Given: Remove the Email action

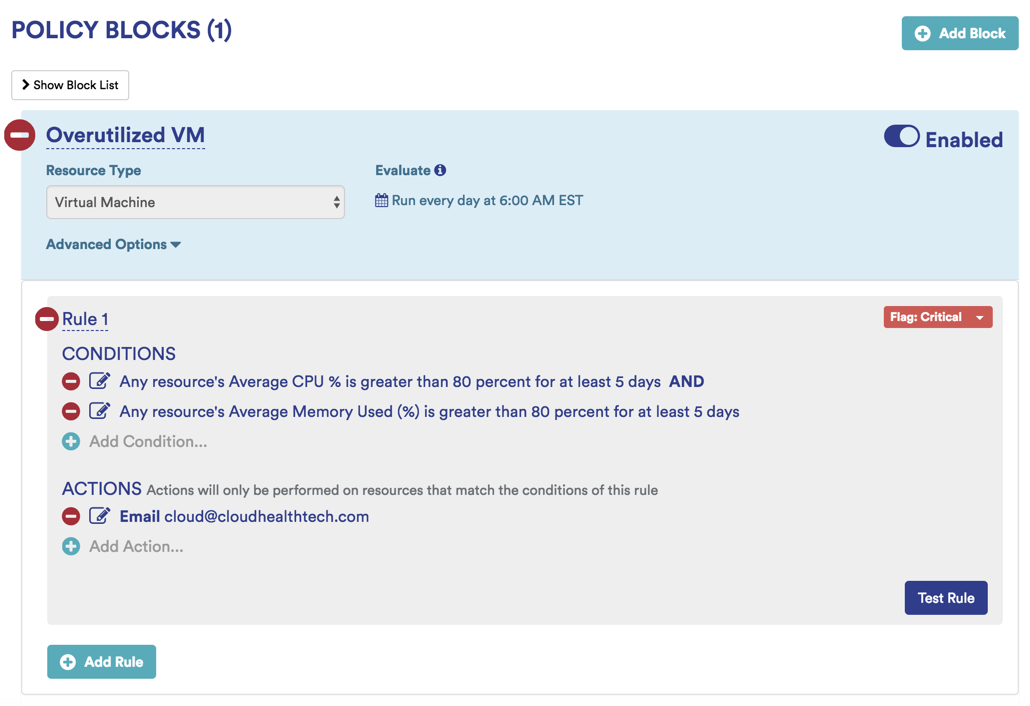Looking at the screenshot, I should pos(71,516).
